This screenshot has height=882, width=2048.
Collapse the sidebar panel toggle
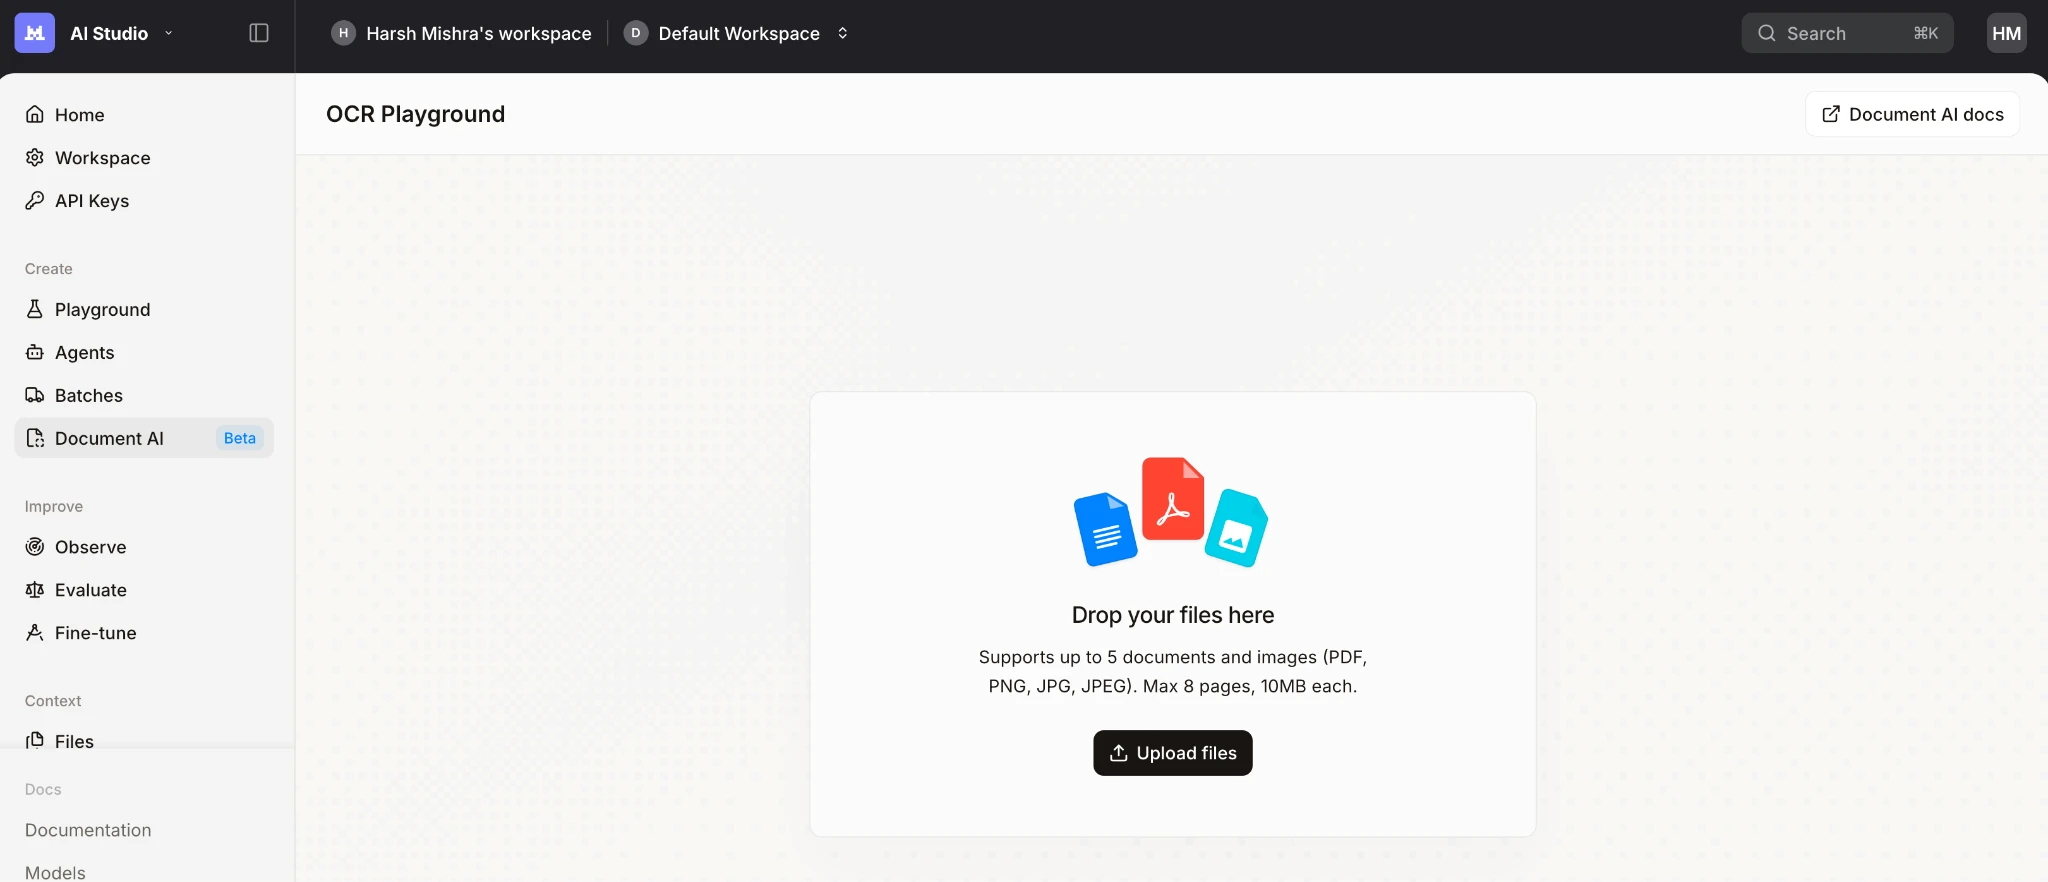click(x=259, y=33)
